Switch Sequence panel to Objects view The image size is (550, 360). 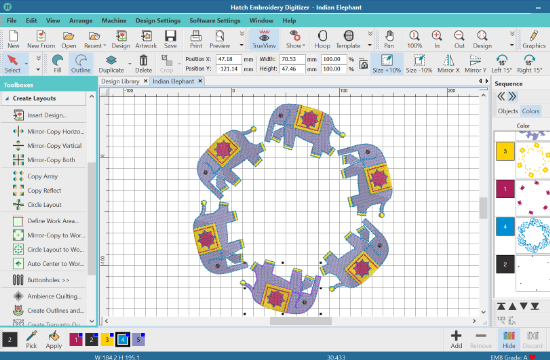pos(508,111)
